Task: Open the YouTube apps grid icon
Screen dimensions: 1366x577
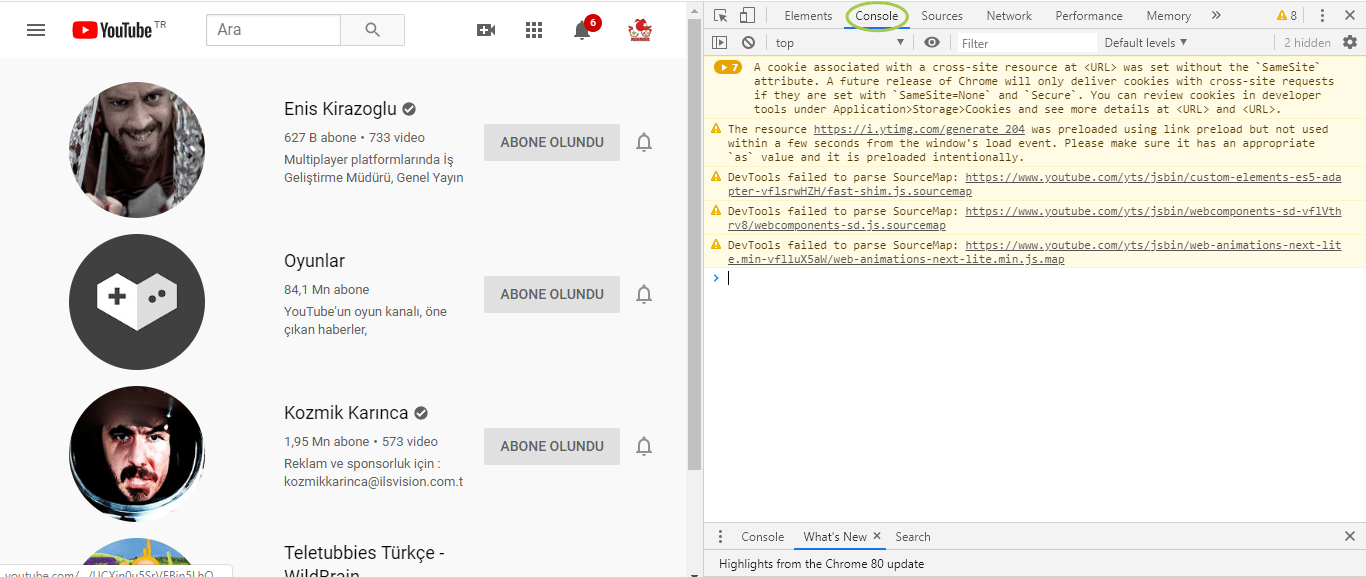Action: point(534,30)
